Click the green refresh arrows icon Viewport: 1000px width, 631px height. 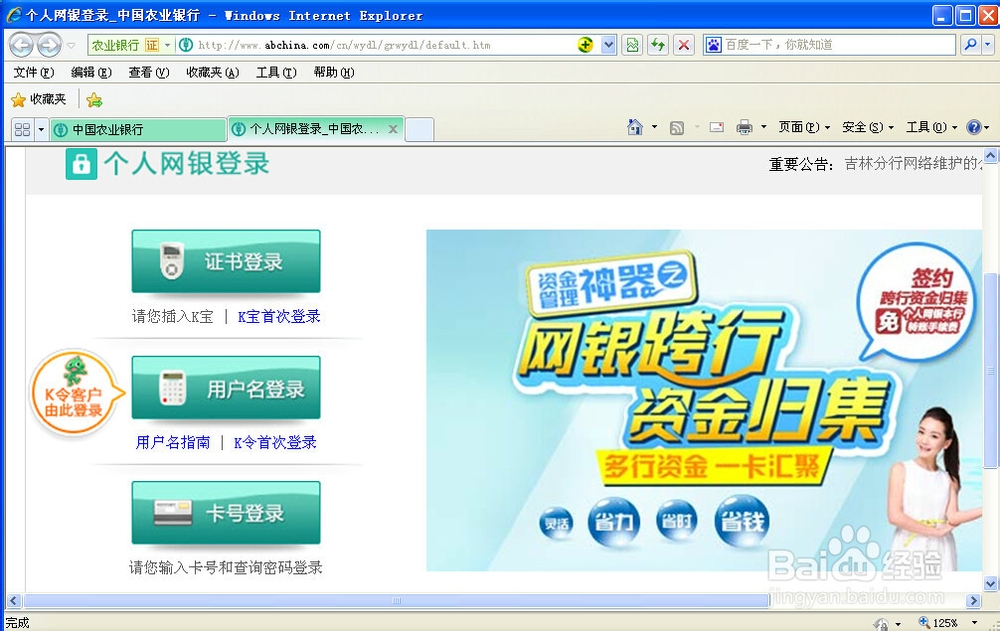coord(658,45)
